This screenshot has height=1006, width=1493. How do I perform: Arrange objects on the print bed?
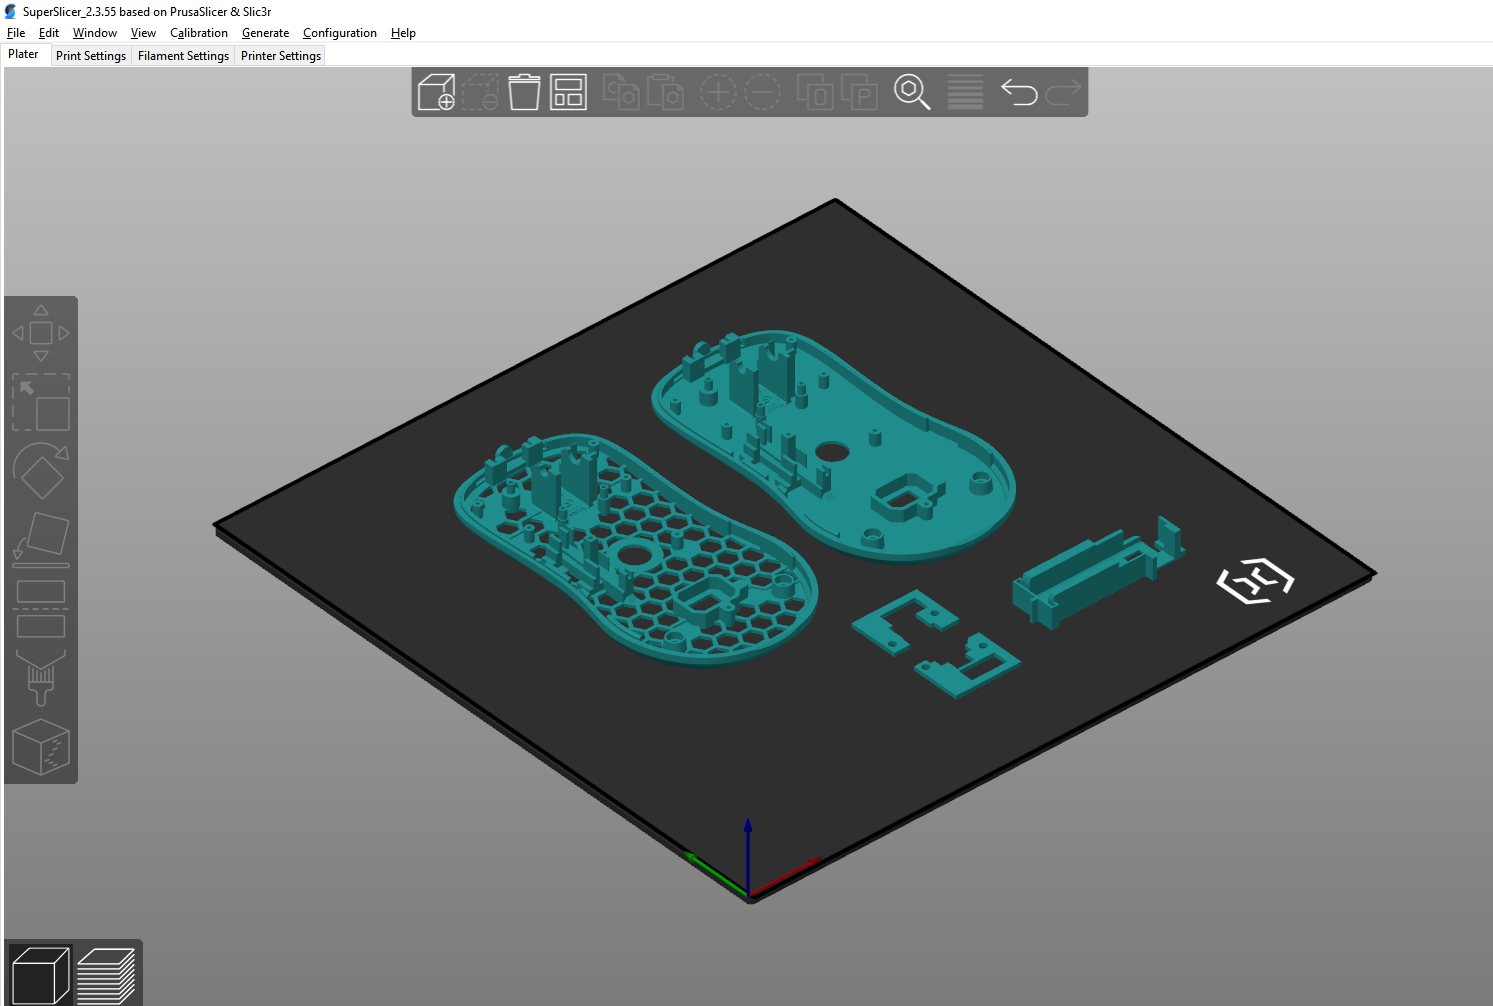coord(568,91)
